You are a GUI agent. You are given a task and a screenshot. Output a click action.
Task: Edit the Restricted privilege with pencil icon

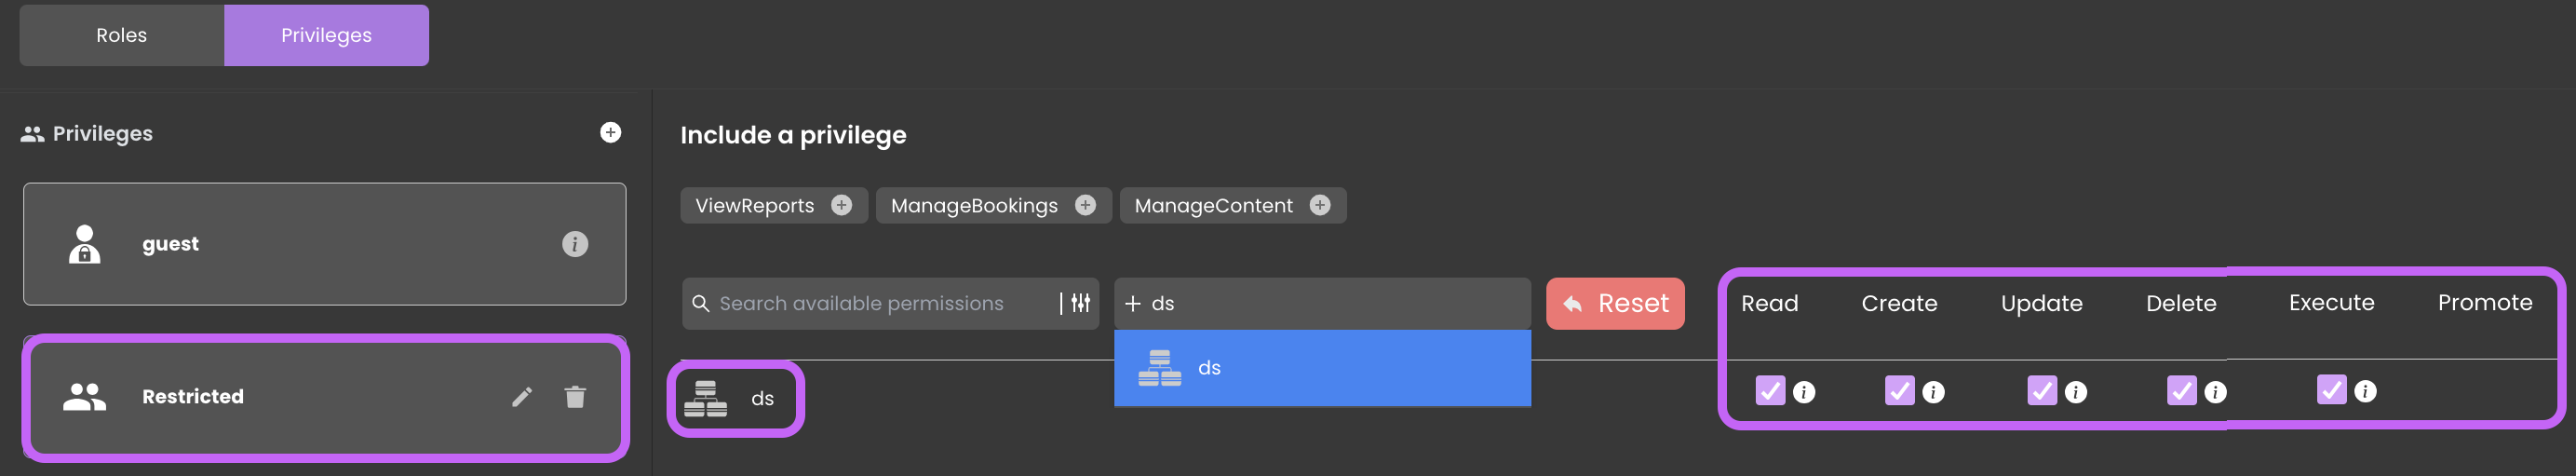pos(522,397)
